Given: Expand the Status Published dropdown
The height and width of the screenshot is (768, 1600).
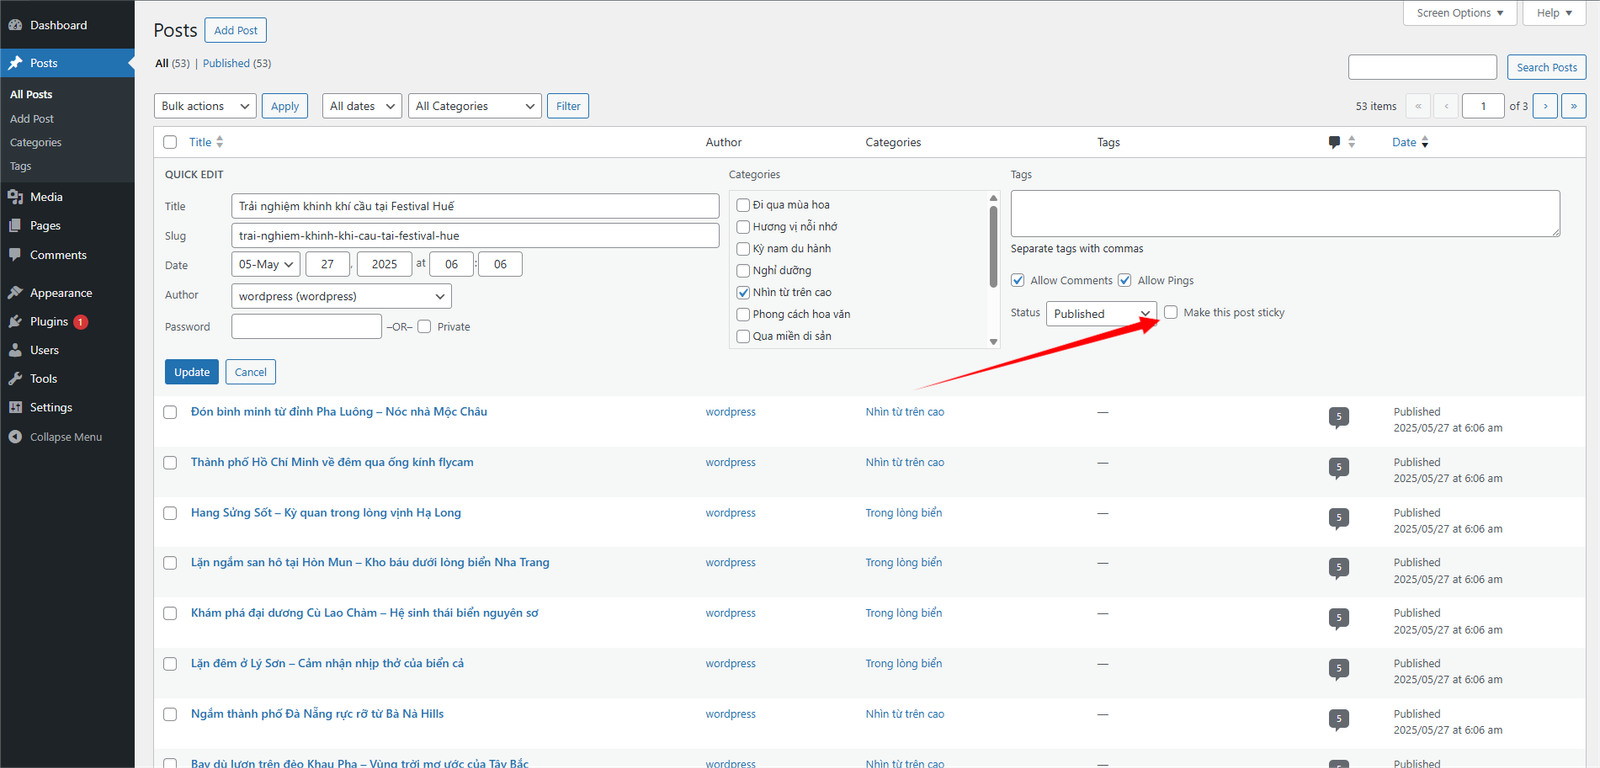Looking at the screenshot, I should (1100, 314).
